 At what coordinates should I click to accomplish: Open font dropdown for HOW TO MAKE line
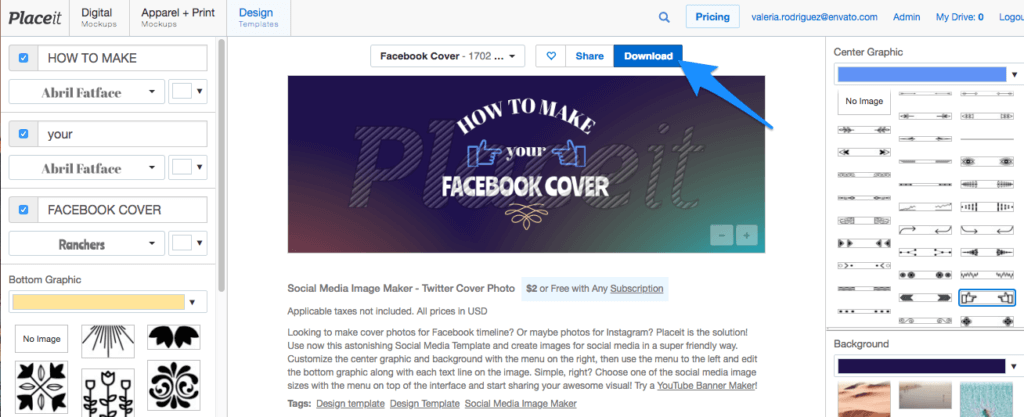point(86,92)
